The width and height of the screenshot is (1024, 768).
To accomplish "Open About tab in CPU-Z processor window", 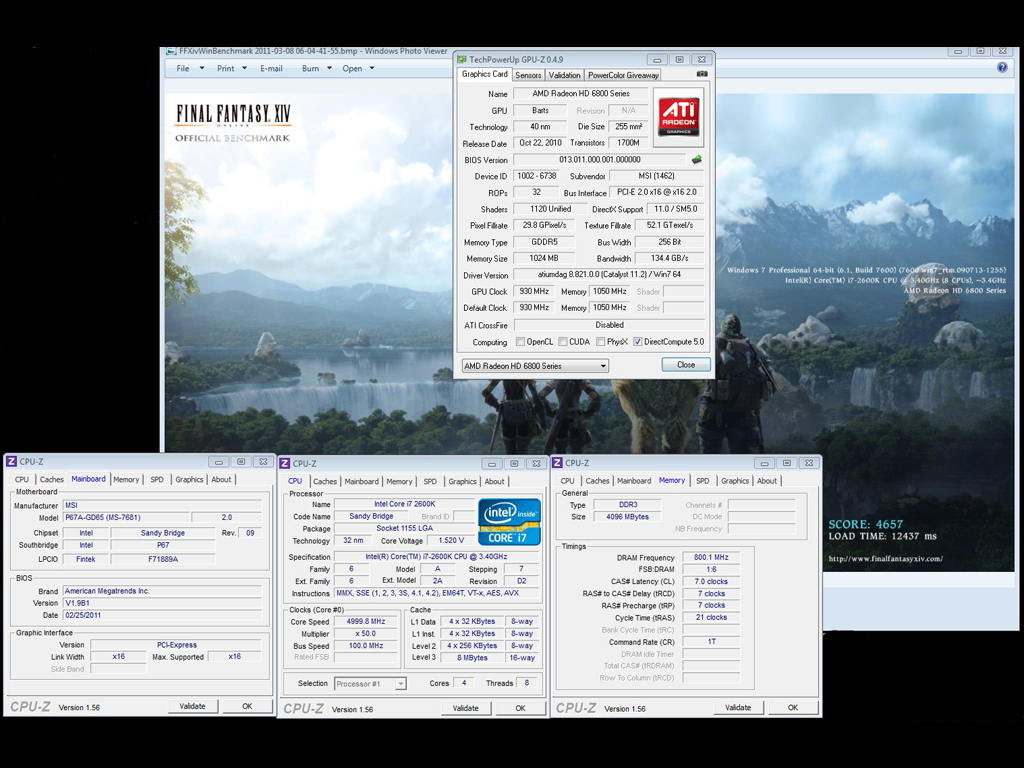I will point(494,481).
